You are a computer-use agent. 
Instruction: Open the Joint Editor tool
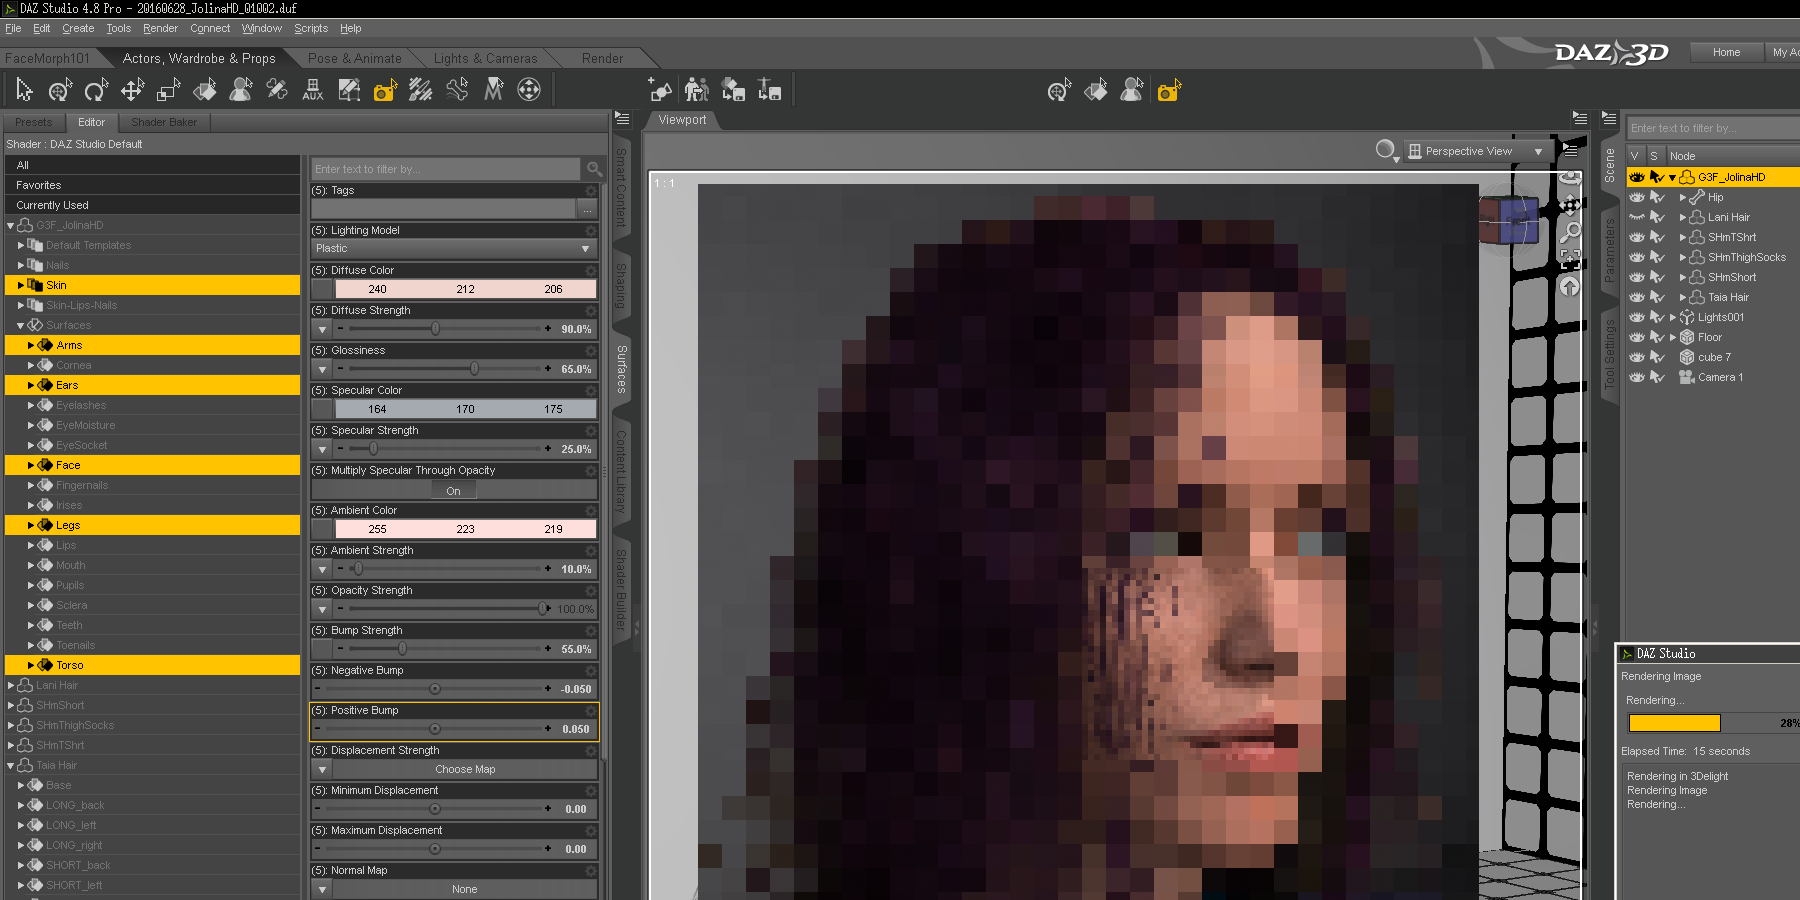(x=277, y=91)
